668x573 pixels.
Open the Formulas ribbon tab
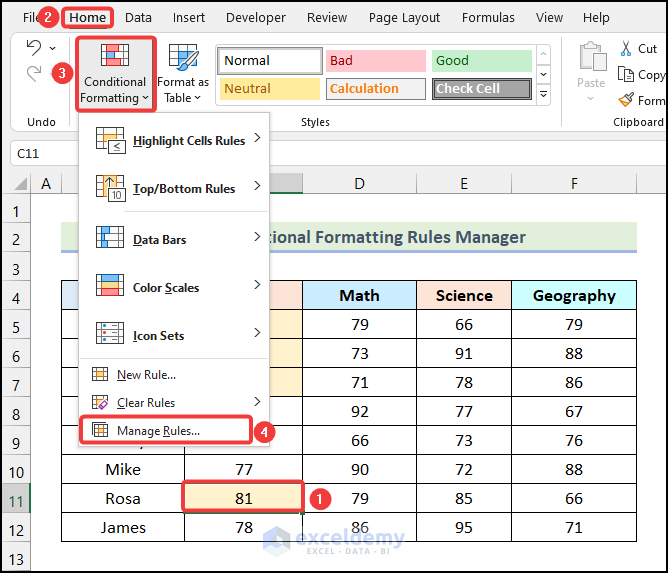[x=488, y=17]
